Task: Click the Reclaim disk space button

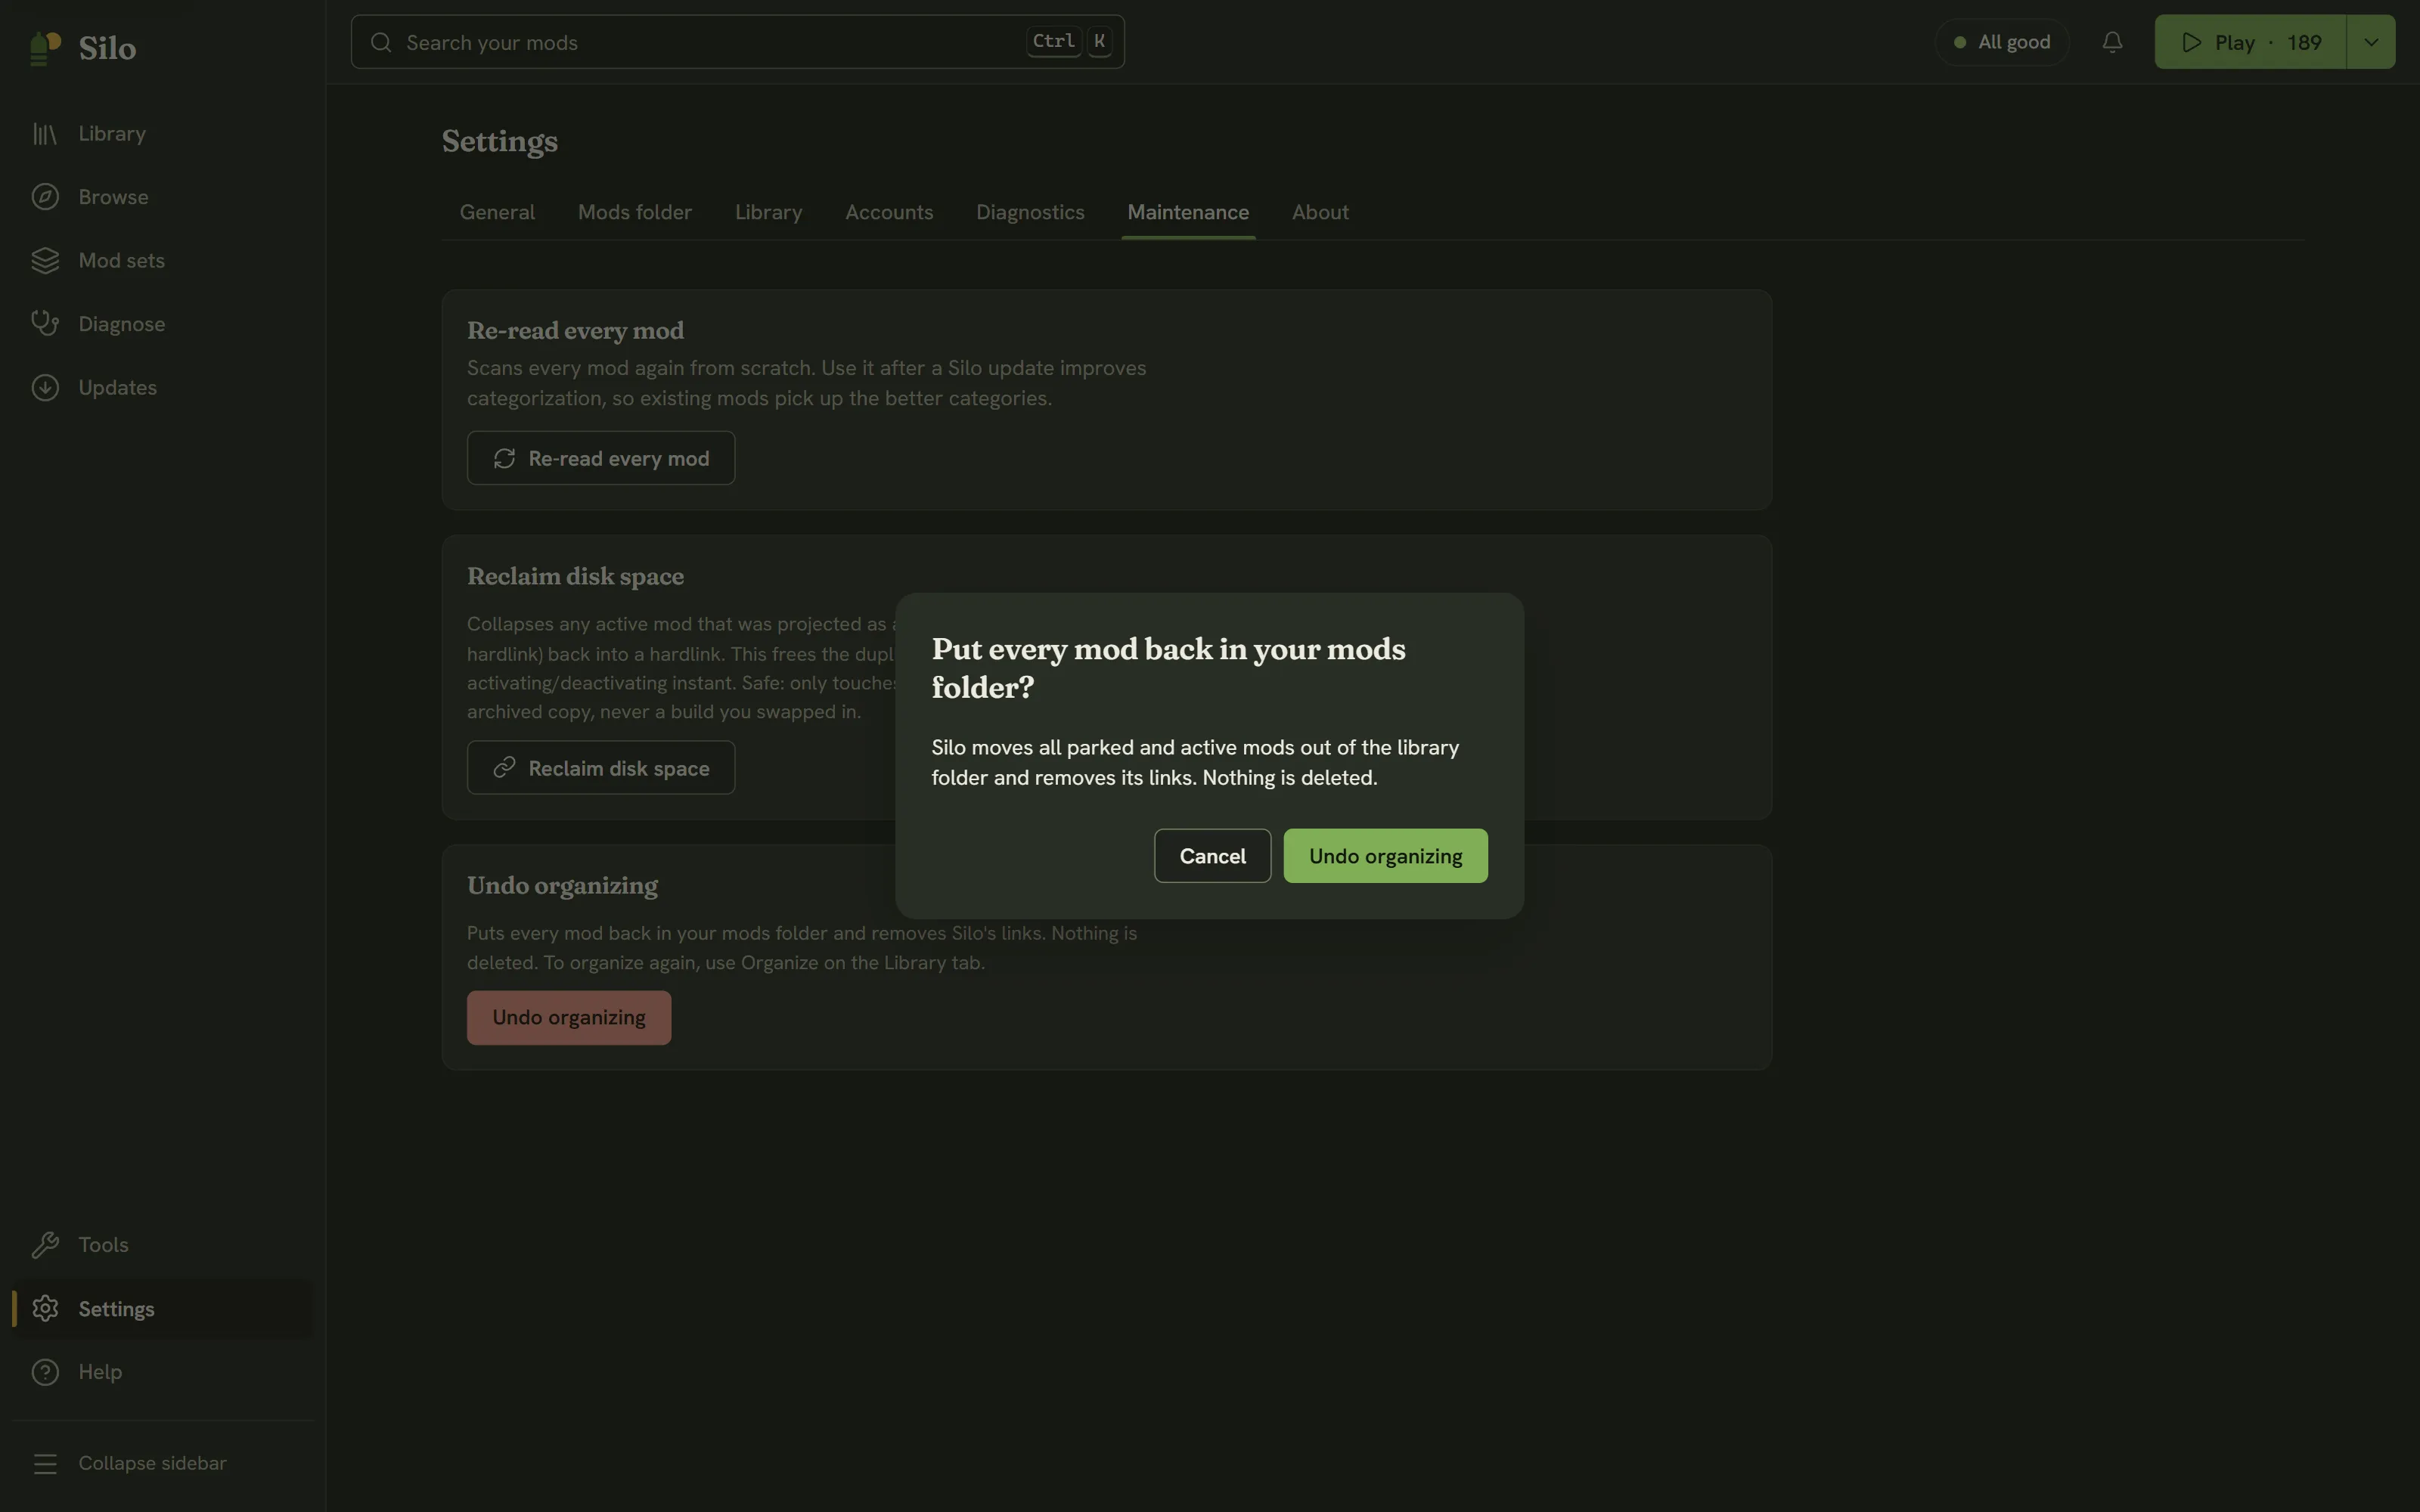Action: (601, 768)
